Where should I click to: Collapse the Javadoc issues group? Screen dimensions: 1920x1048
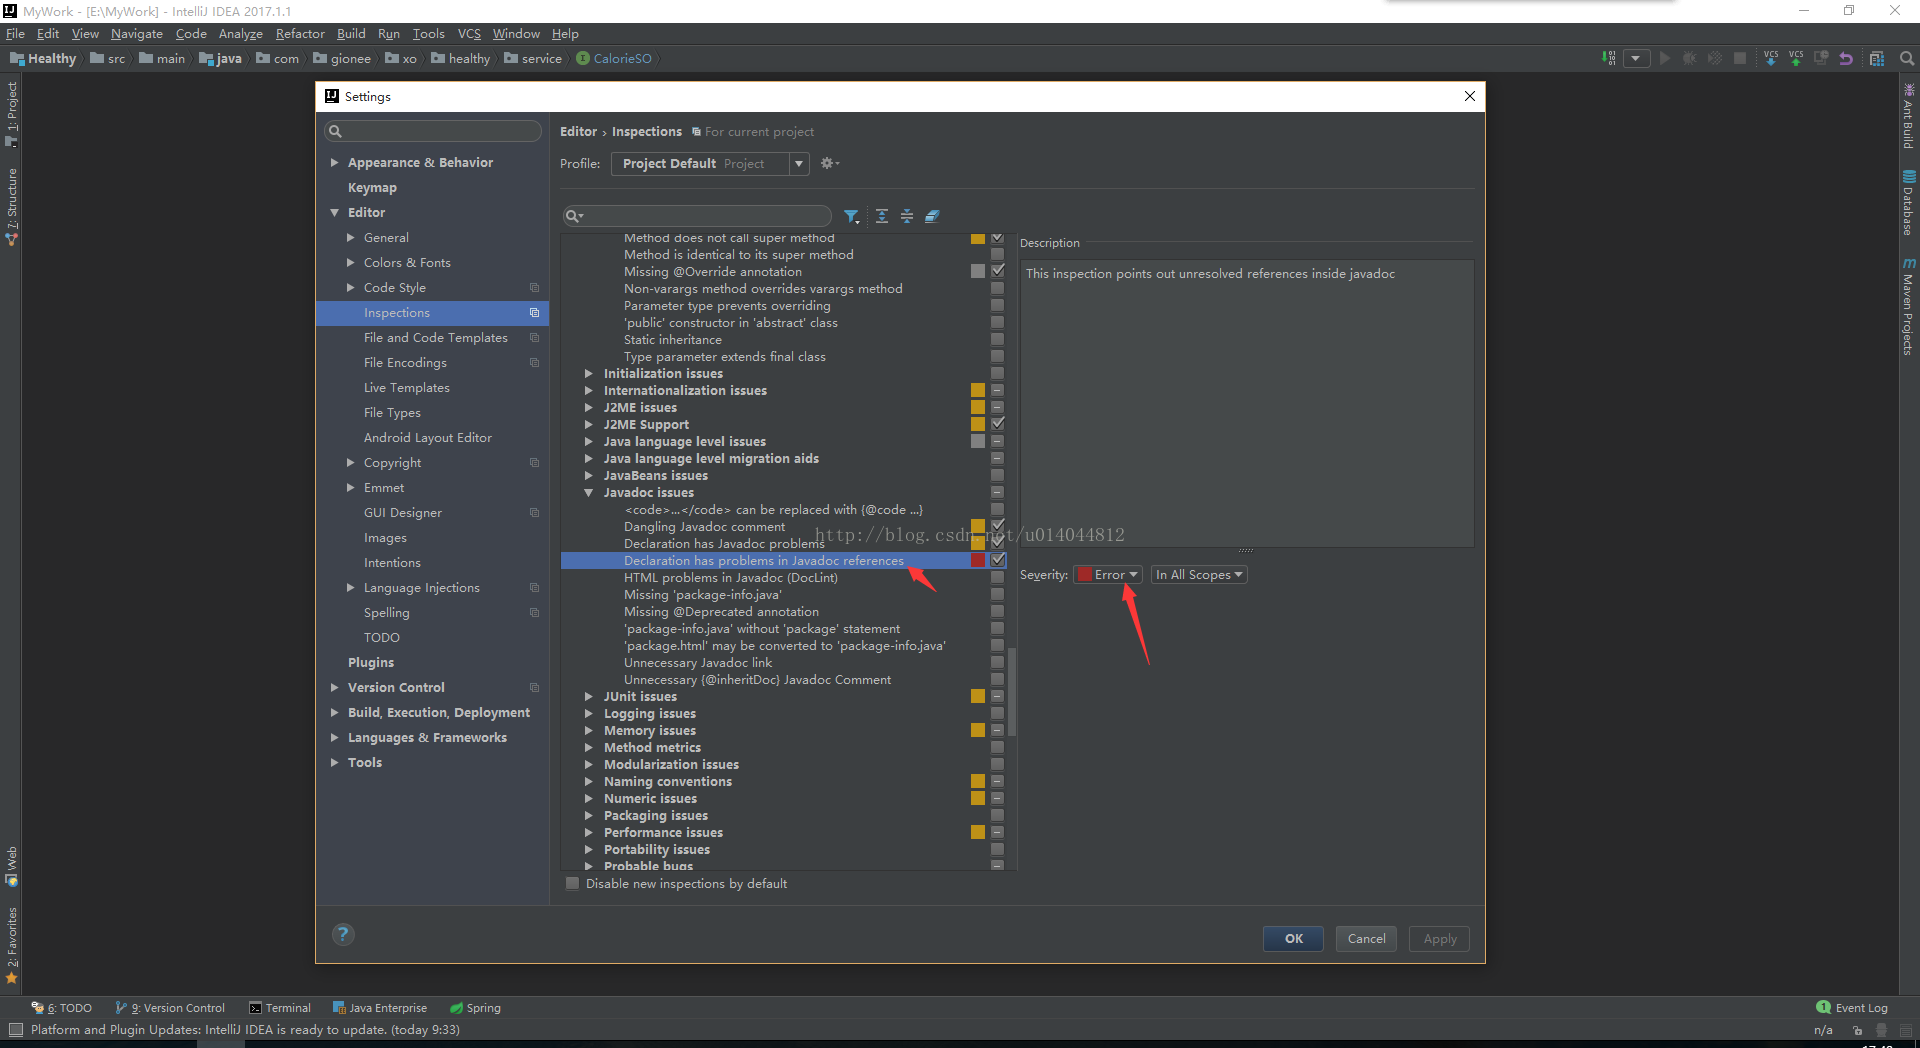pos(589,493)
